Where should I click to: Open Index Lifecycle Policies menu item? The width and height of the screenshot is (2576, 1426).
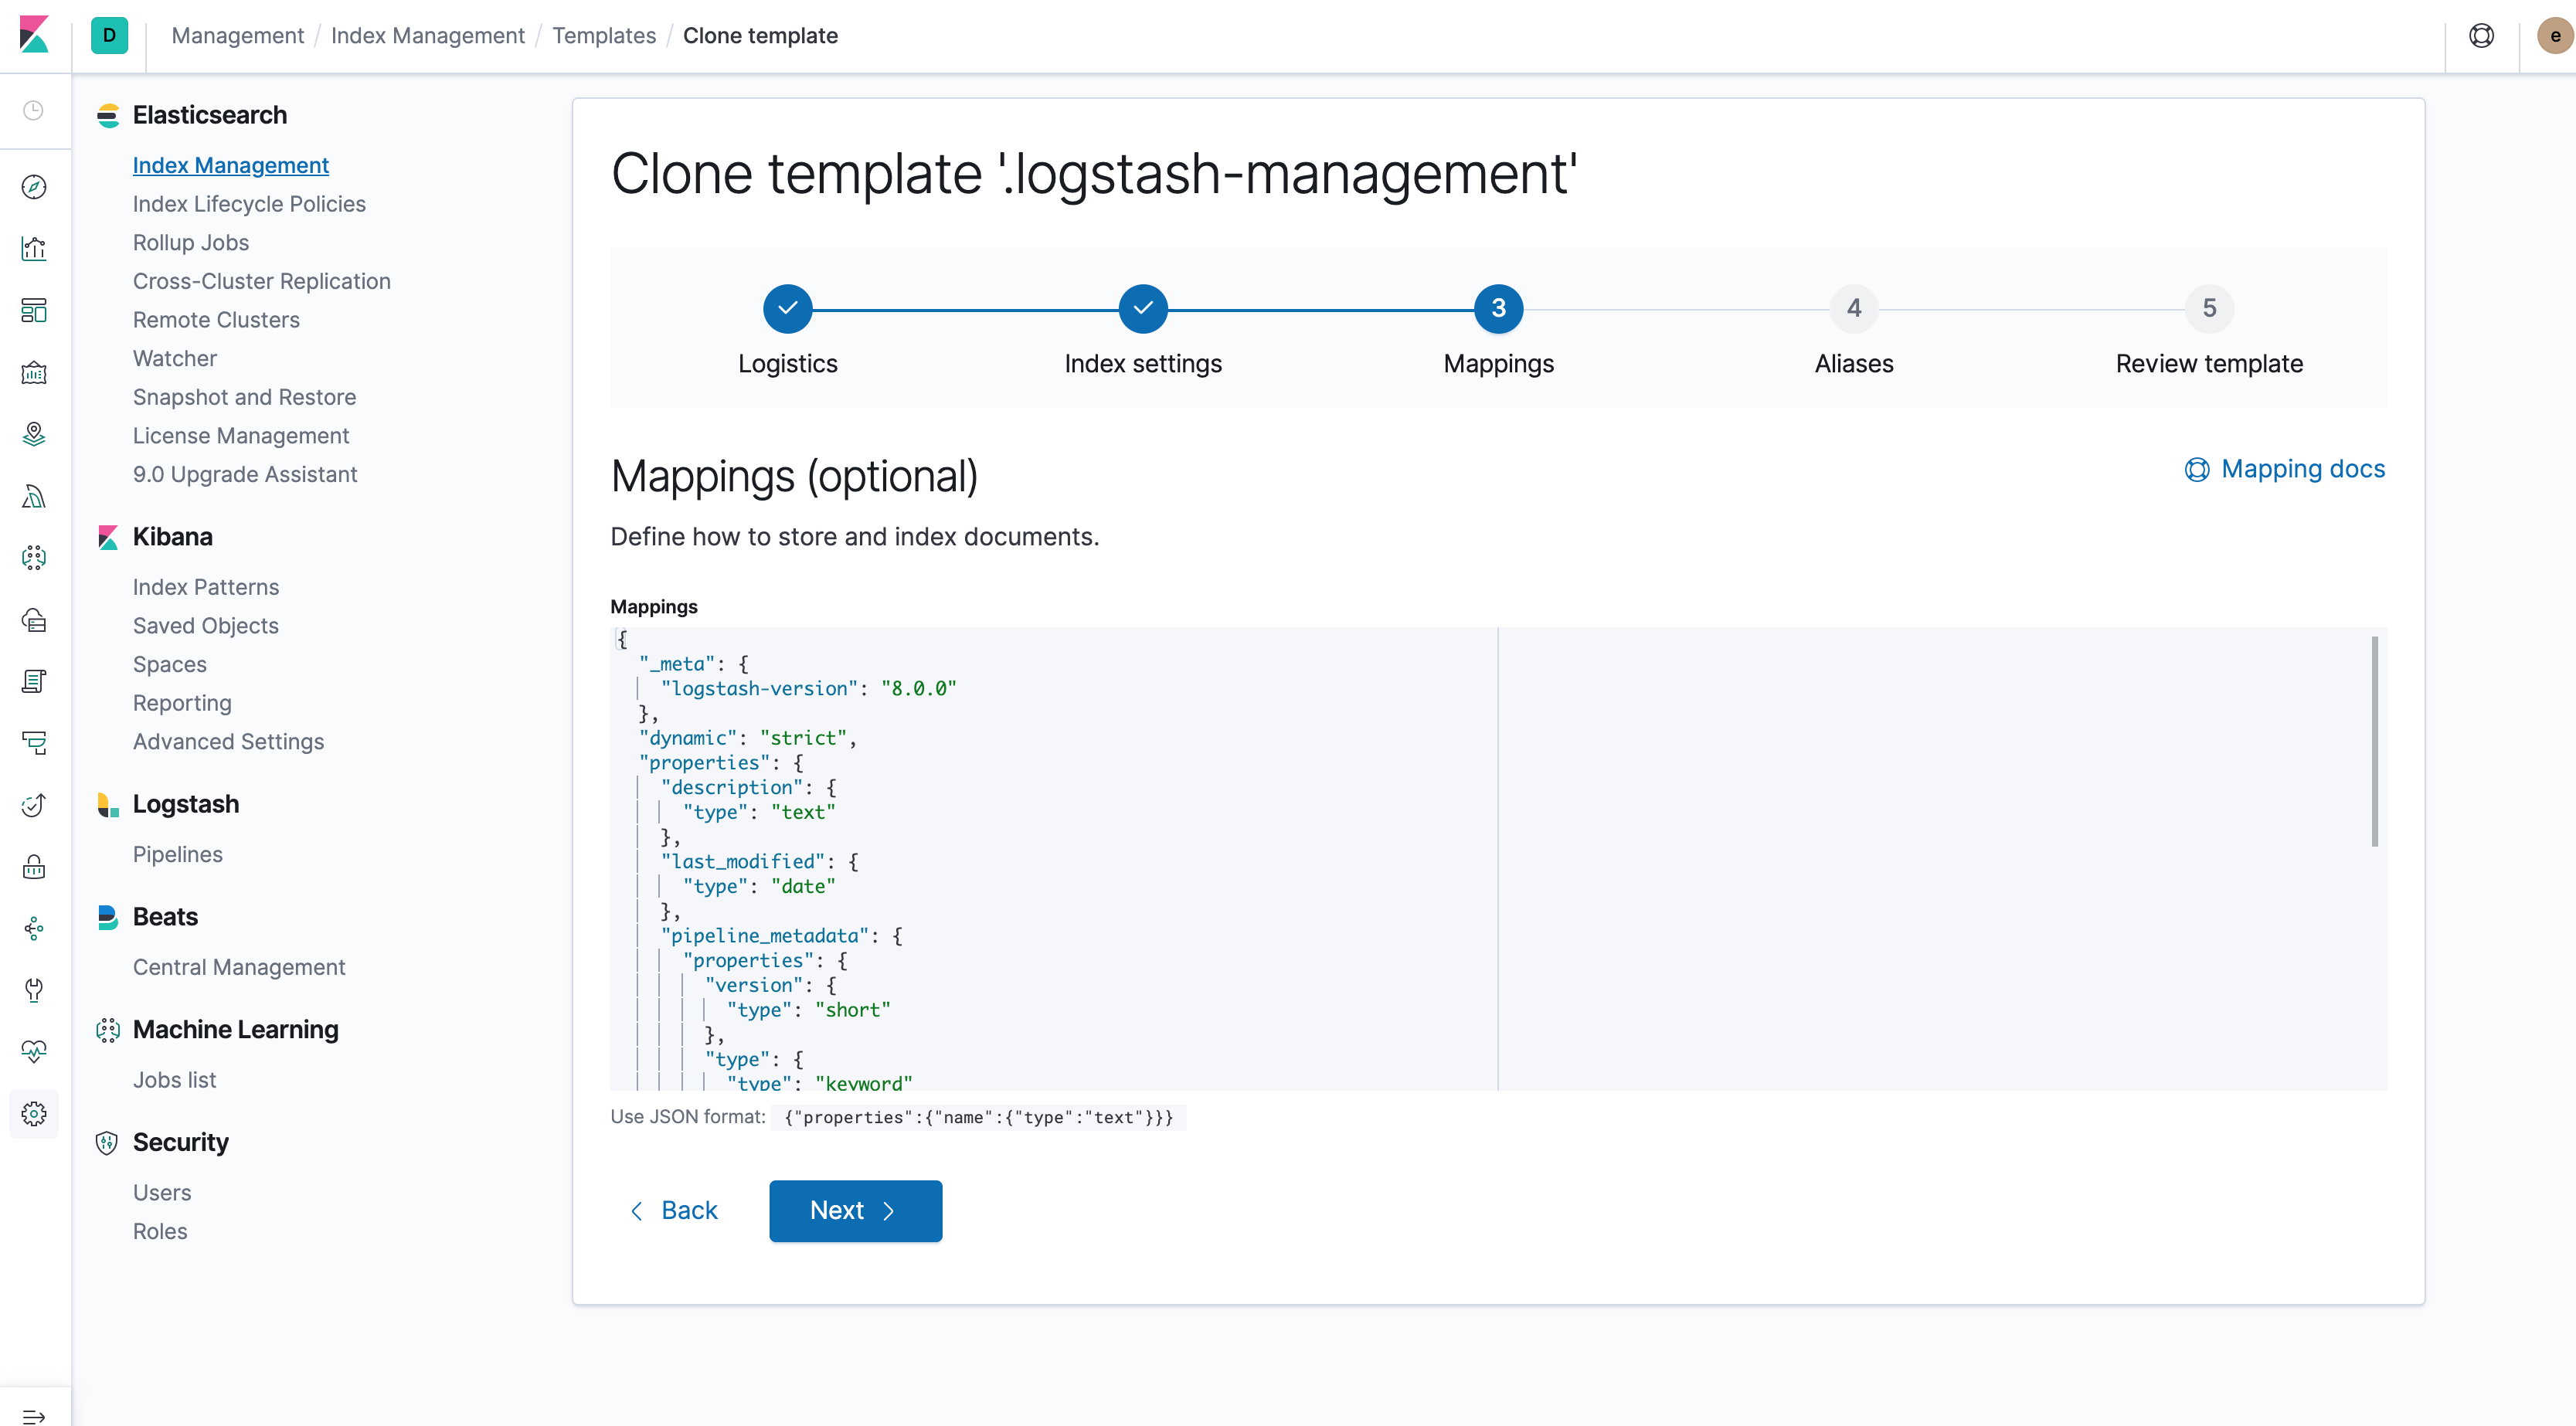249,204
